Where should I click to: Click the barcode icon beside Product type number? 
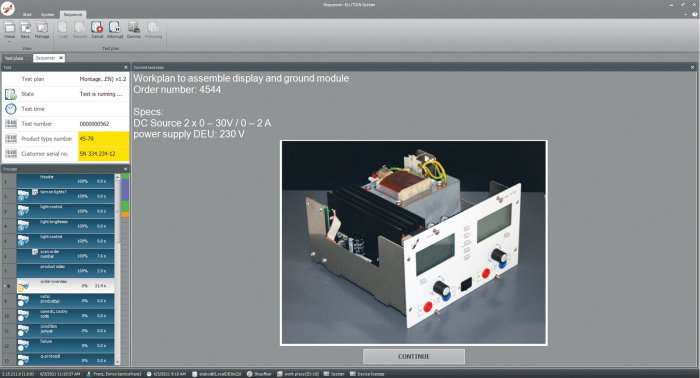click(x=11, y=139)
